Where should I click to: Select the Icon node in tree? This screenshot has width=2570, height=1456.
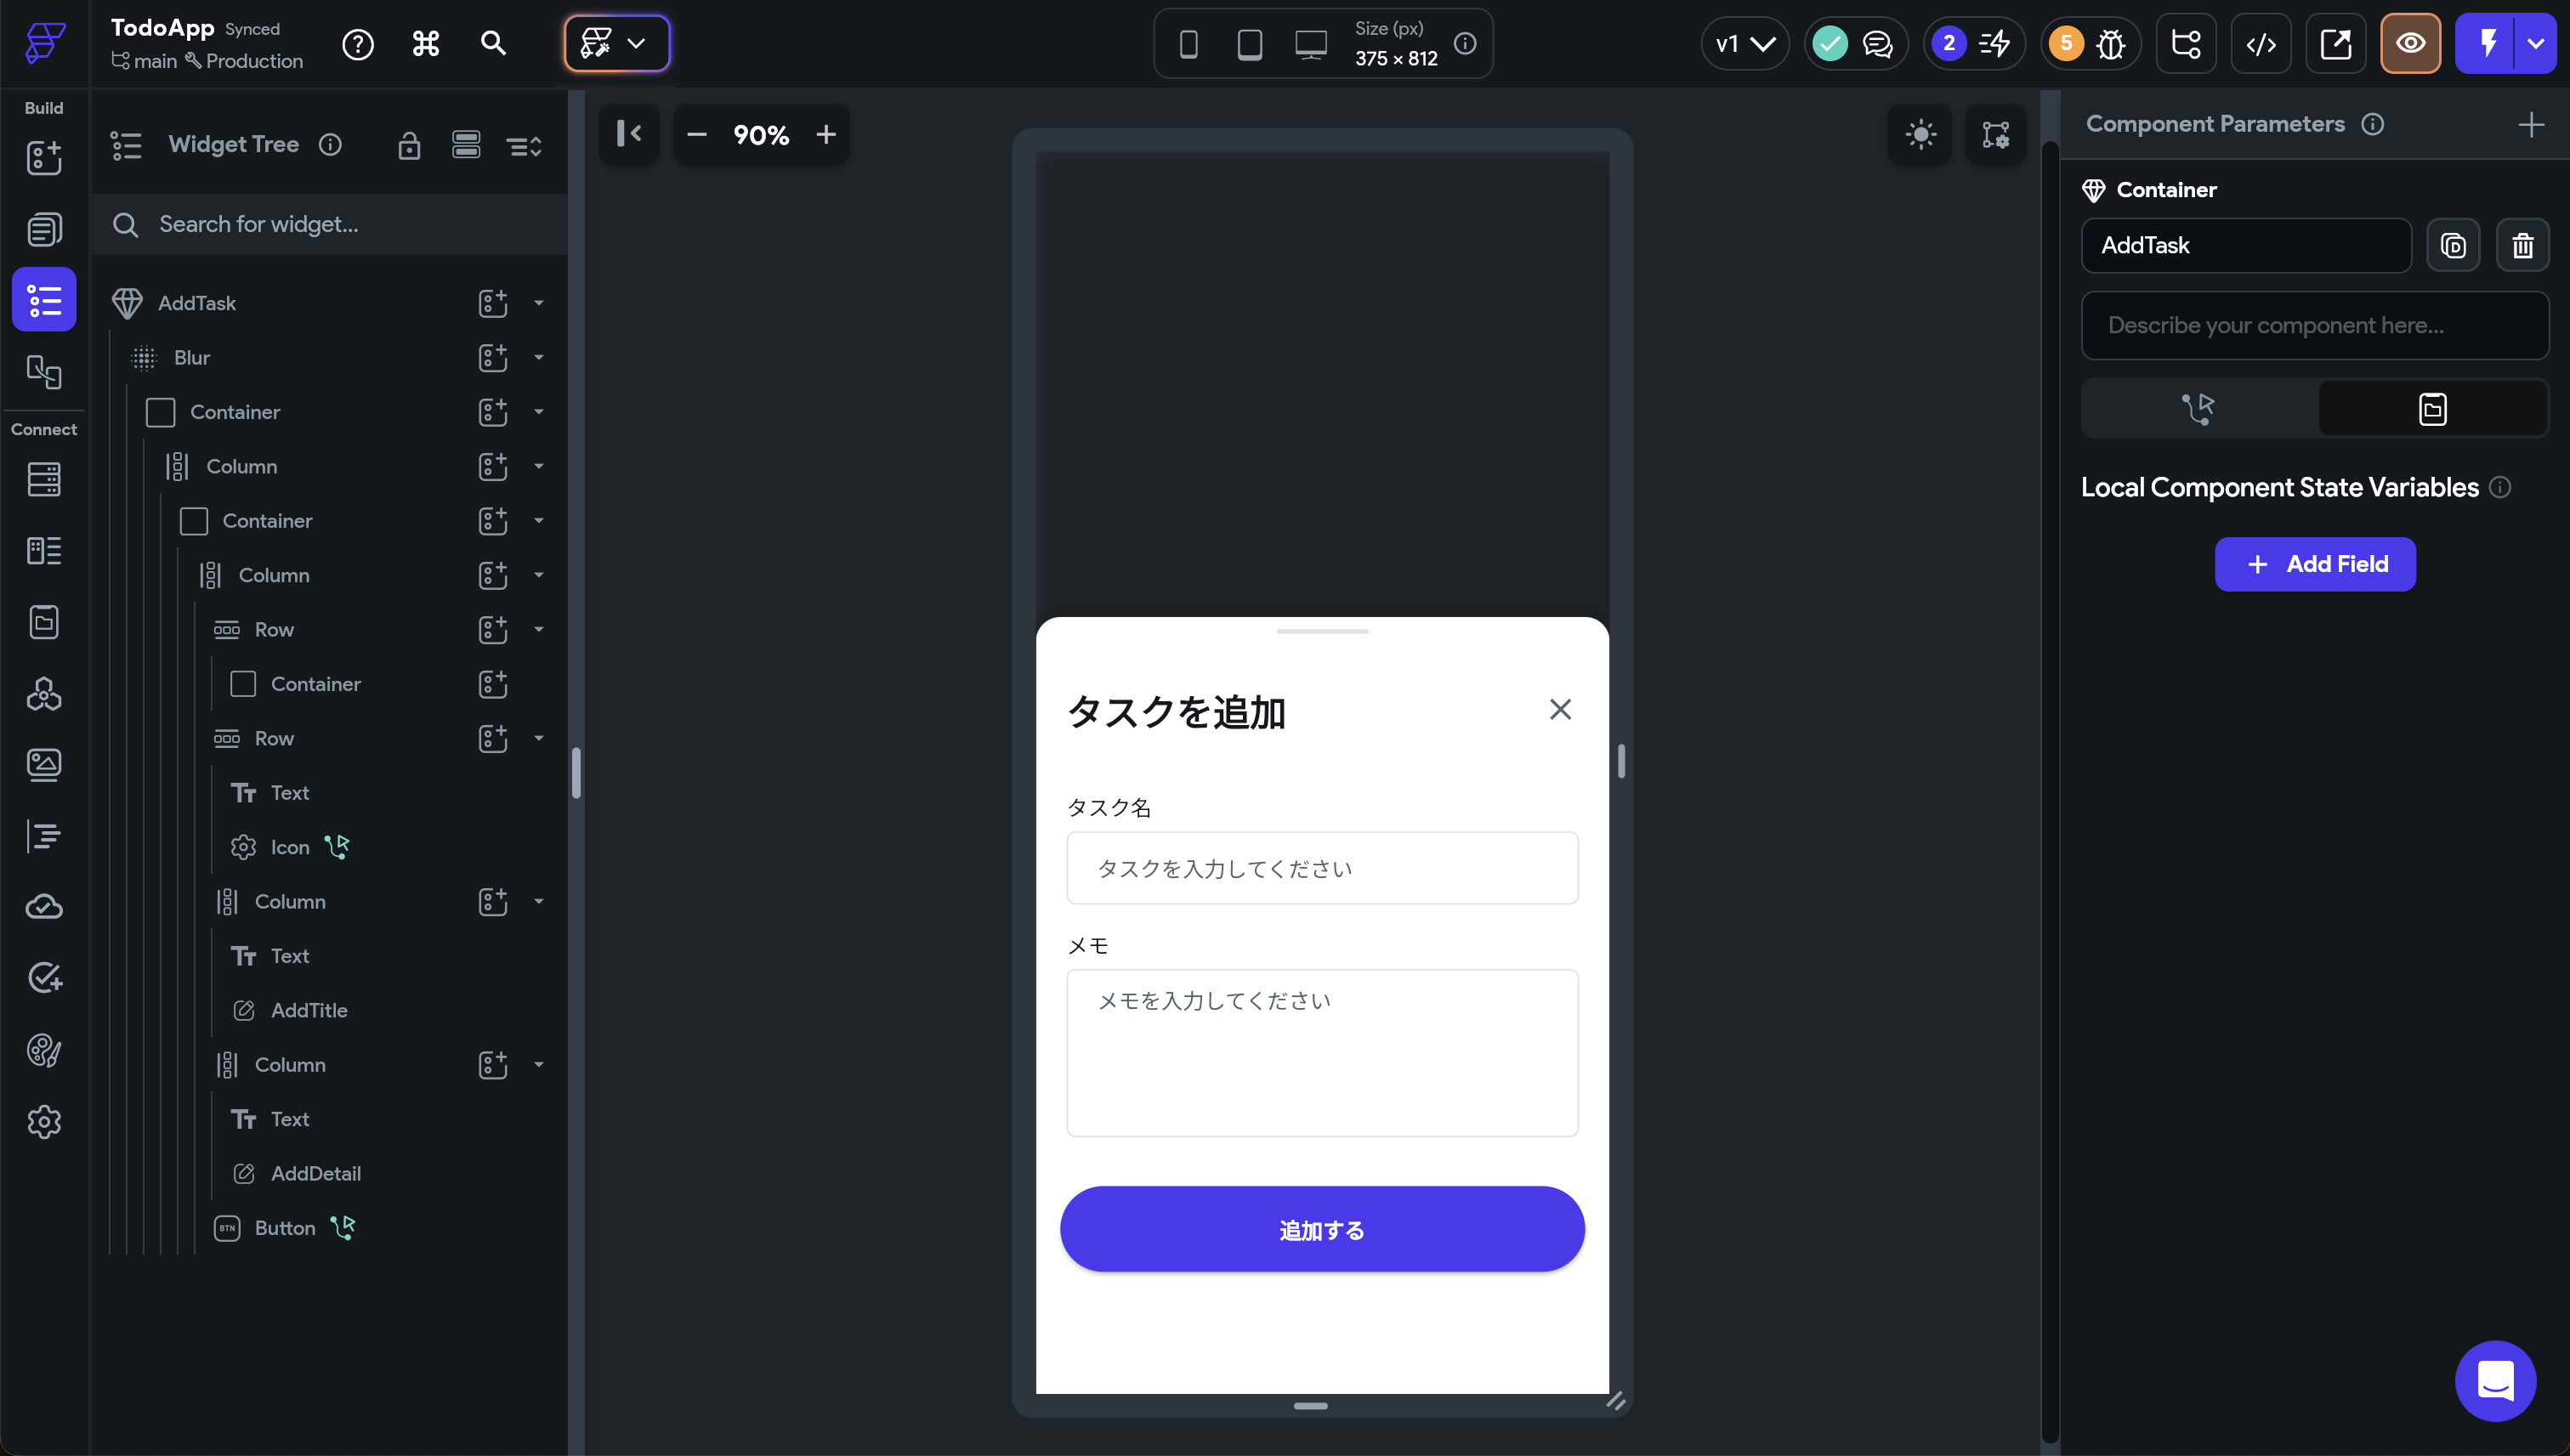click(290, 847)
